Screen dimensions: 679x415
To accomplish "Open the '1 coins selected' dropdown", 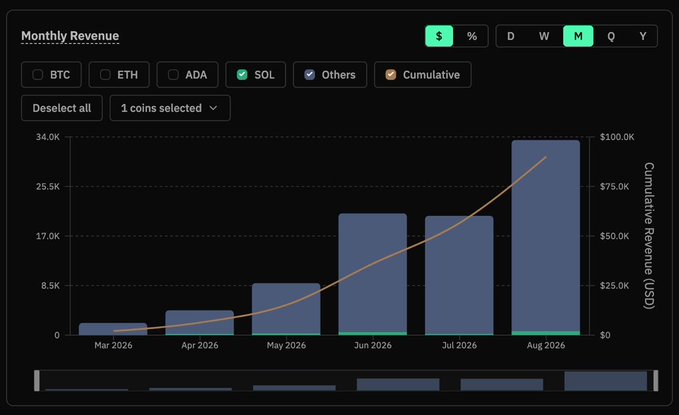I will 170,108.
